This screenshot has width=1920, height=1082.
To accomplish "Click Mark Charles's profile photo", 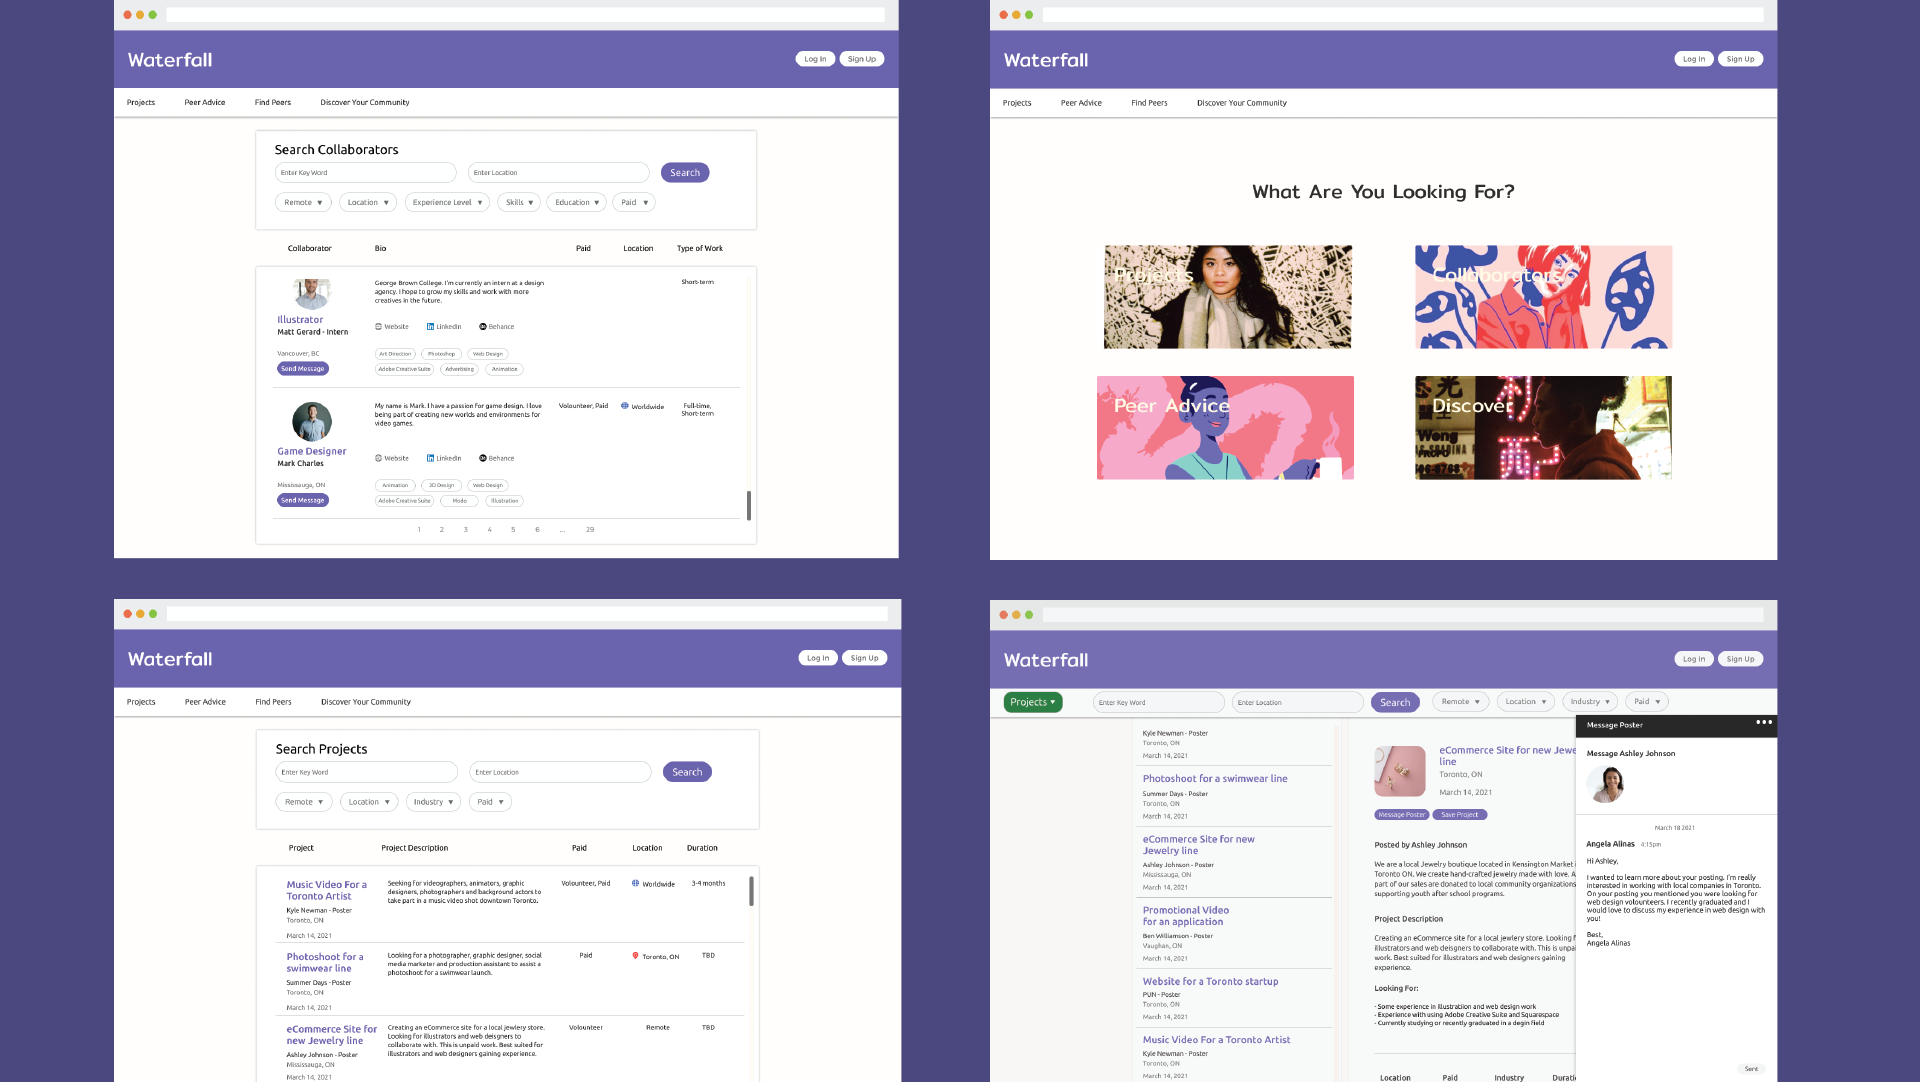I will (x=312, y=422).
